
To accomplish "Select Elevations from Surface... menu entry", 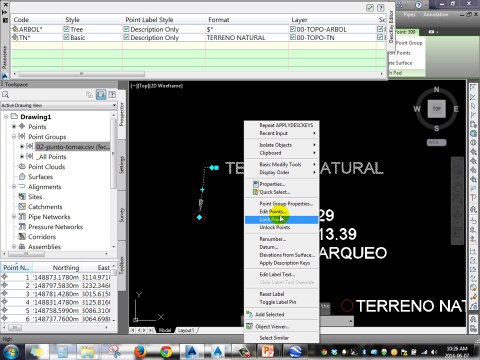I will 287,255.
